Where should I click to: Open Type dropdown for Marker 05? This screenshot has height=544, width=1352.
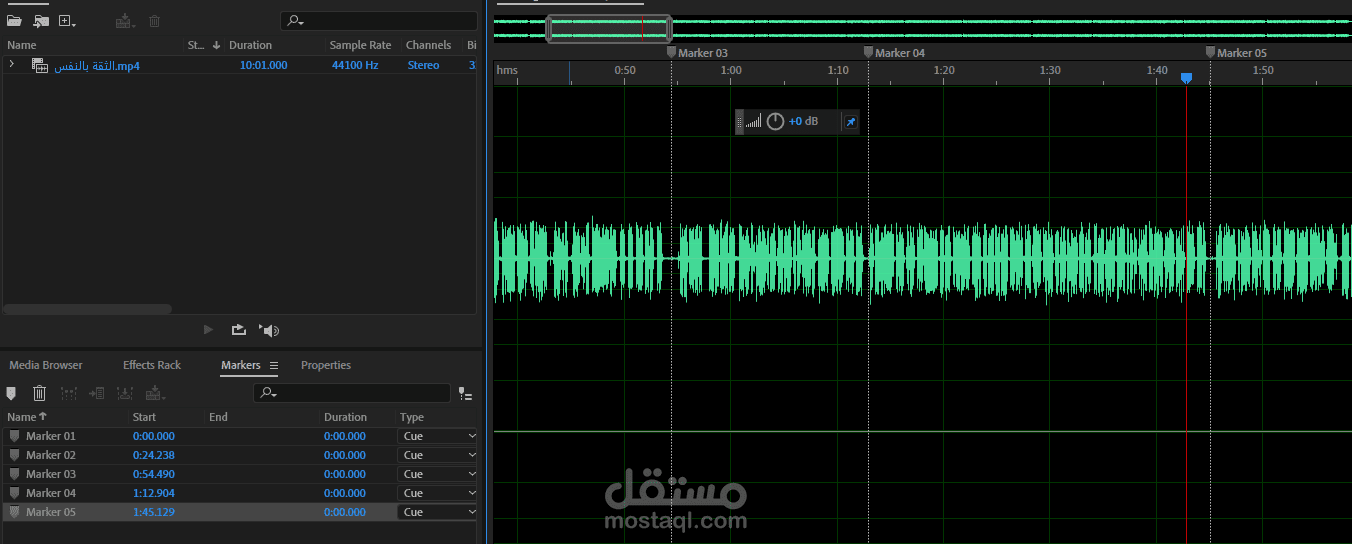click(438, 512)
